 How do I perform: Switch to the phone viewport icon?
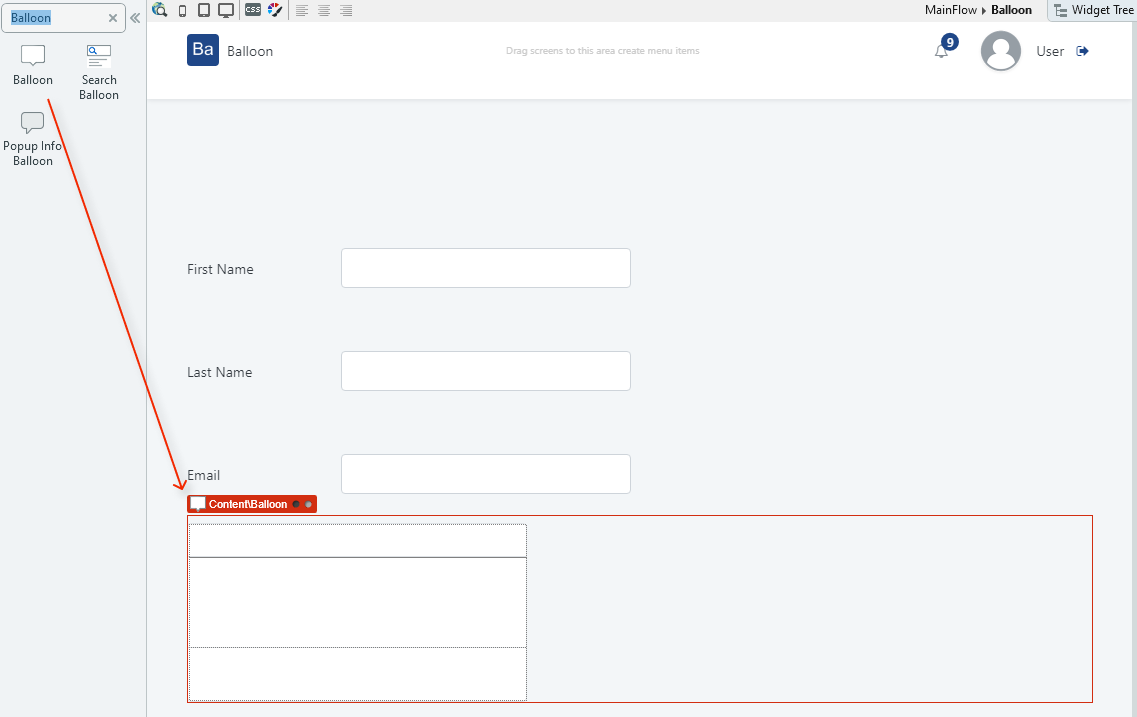coord(182,10)
